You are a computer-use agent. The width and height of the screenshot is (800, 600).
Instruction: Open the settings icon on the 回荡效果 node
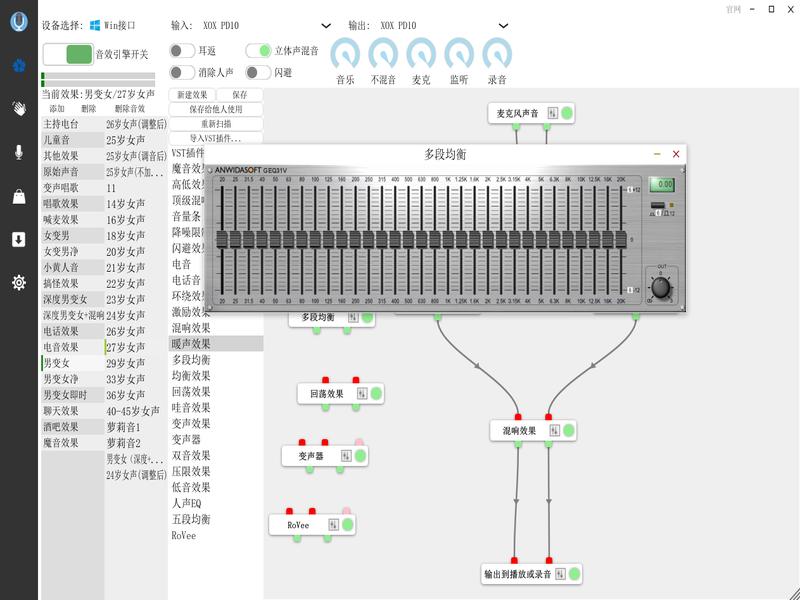[x=359, y=394]
